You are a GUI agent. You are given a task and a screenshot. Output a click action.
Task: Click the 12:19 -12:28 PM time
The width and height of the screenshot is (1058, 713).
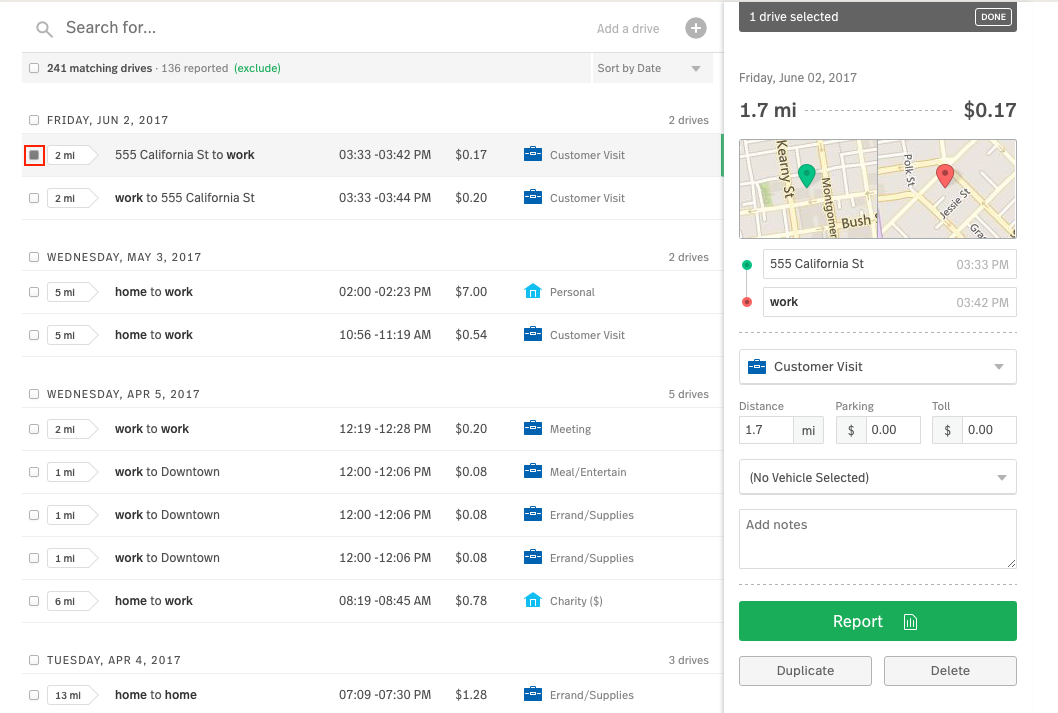click(385, 428)
